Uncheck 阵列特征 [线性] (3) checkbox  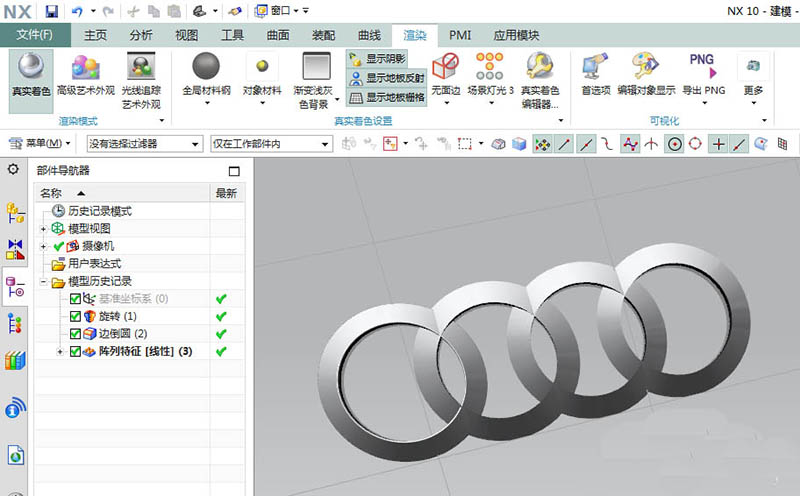(x=75, y=352)
